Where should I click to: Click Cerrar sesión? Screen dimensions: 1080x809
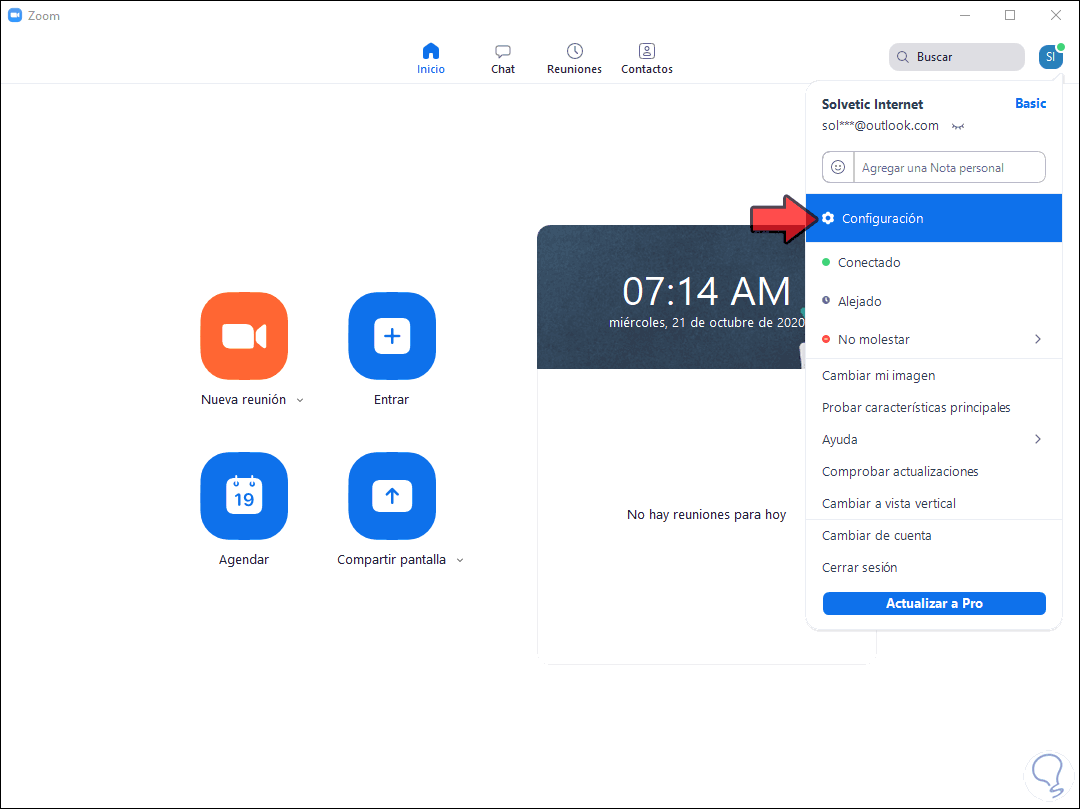click(933, 567)
